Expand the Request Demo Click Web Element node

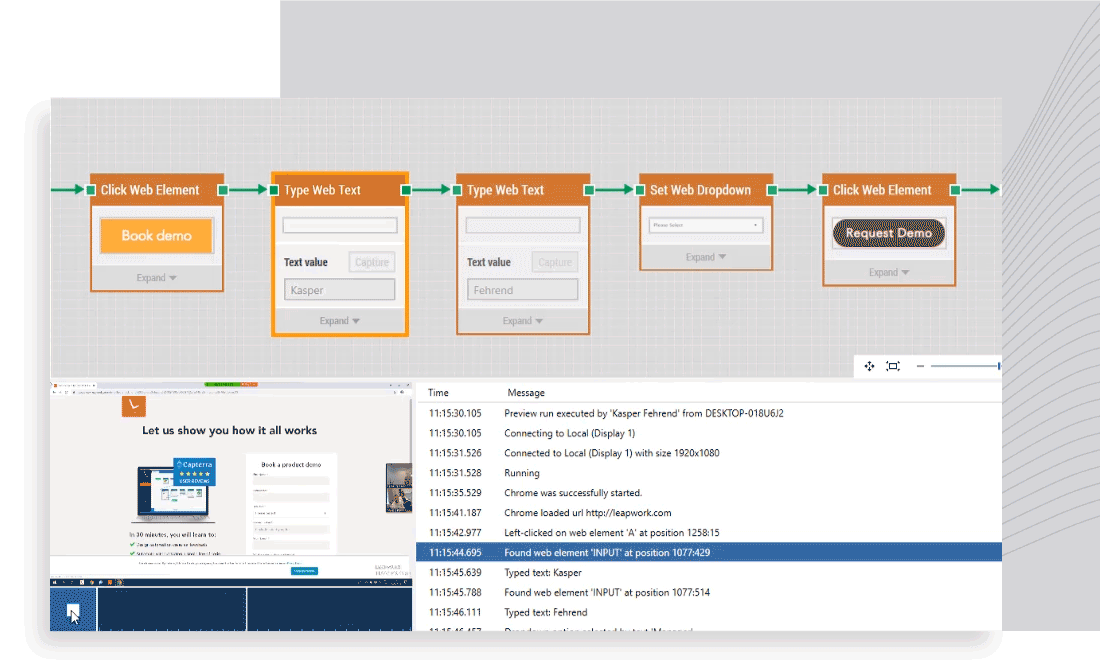point(888,272)
